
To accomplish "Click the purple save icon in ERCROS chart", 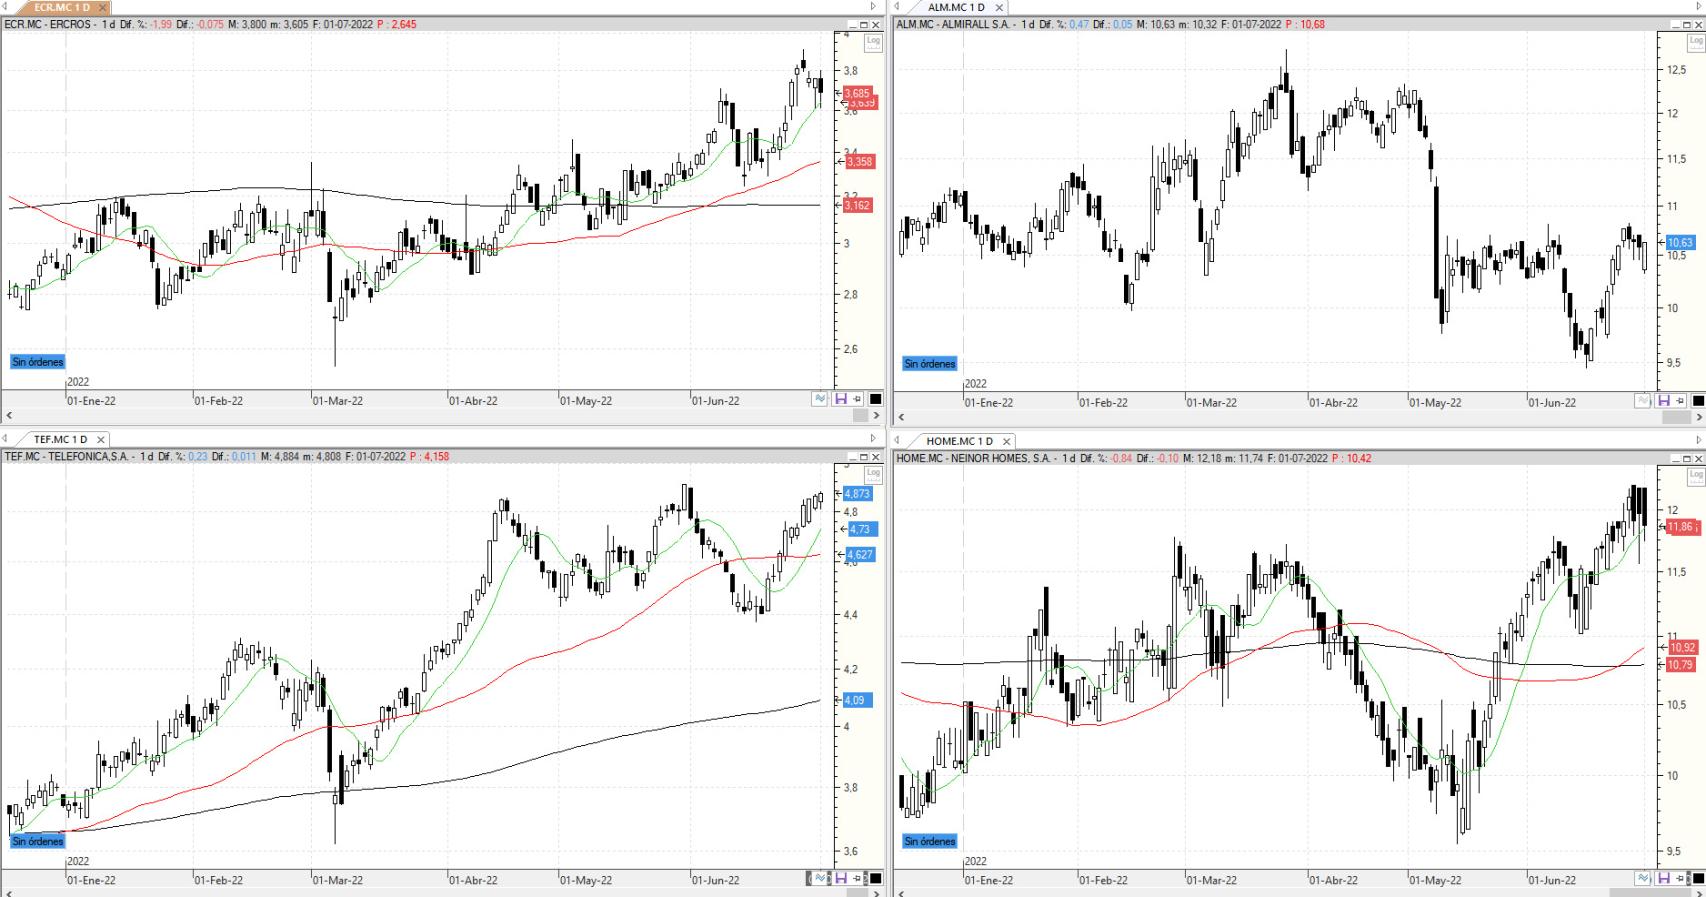I will [x=840, y=399].
